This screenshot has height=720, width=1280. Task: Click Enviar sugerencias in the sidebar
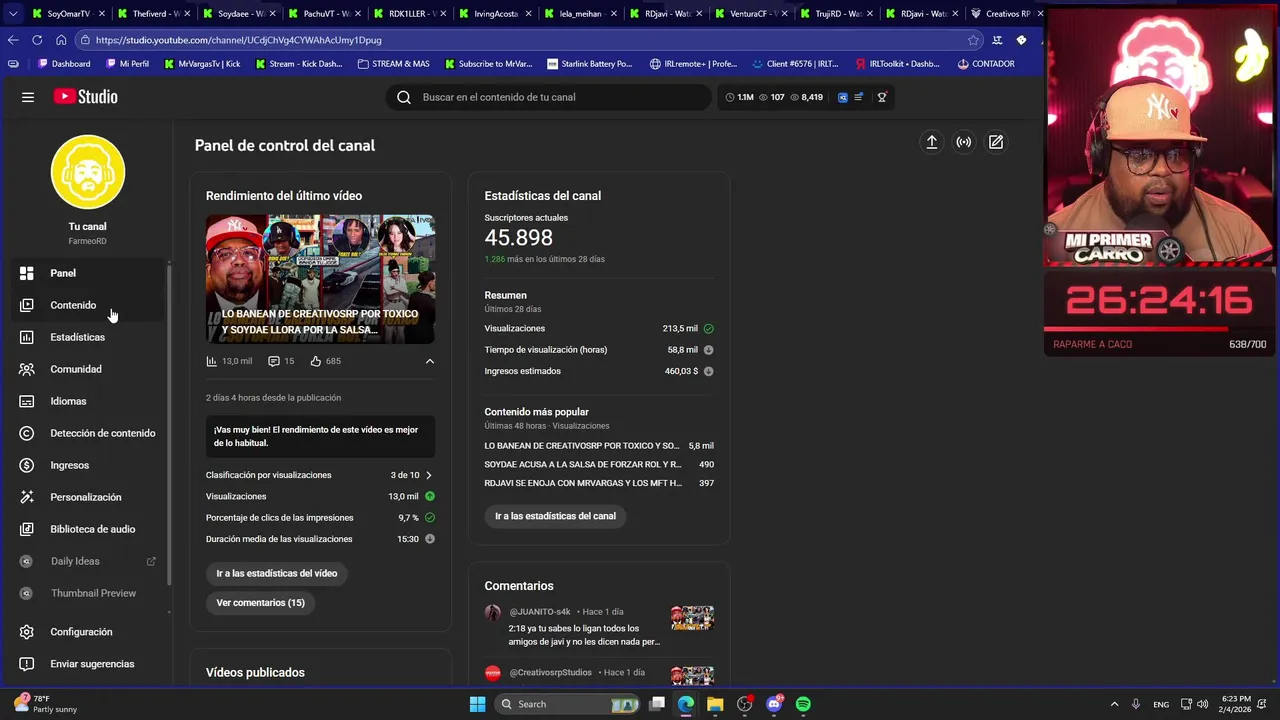pyautogui.click(x=88, y=664)
